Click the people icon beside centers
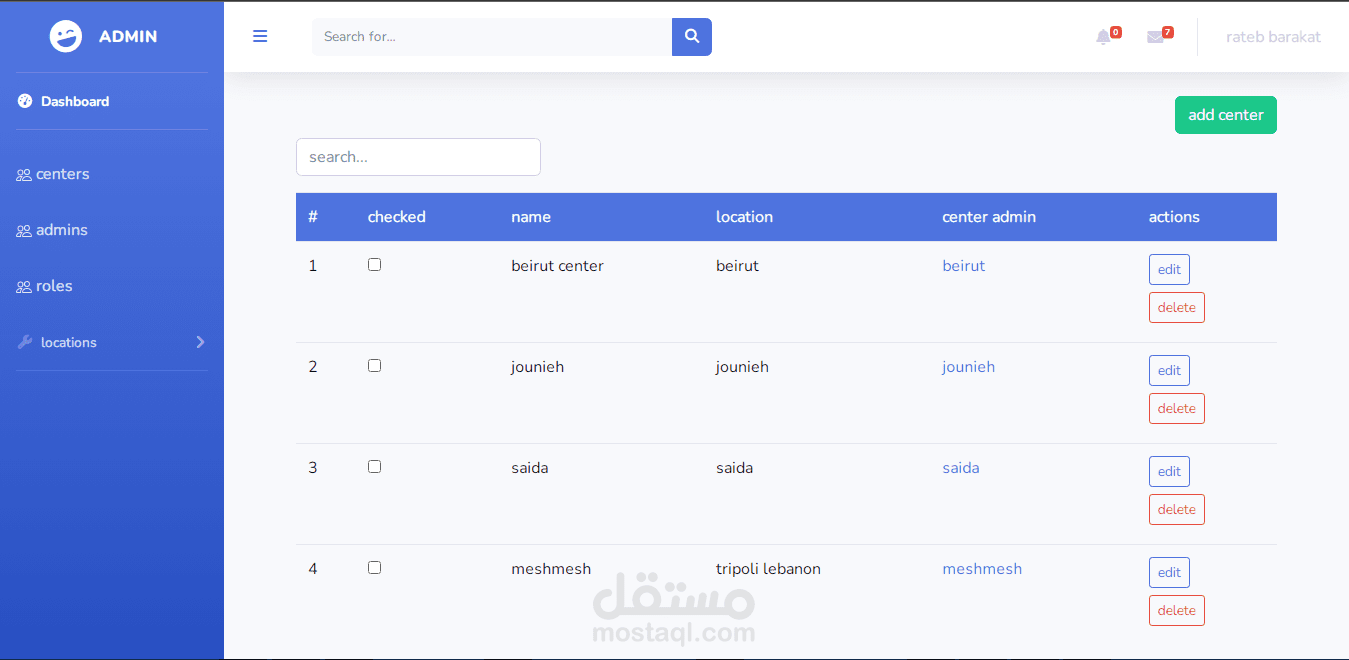Viewport: 1349px width, 660px height. point(24,175)
